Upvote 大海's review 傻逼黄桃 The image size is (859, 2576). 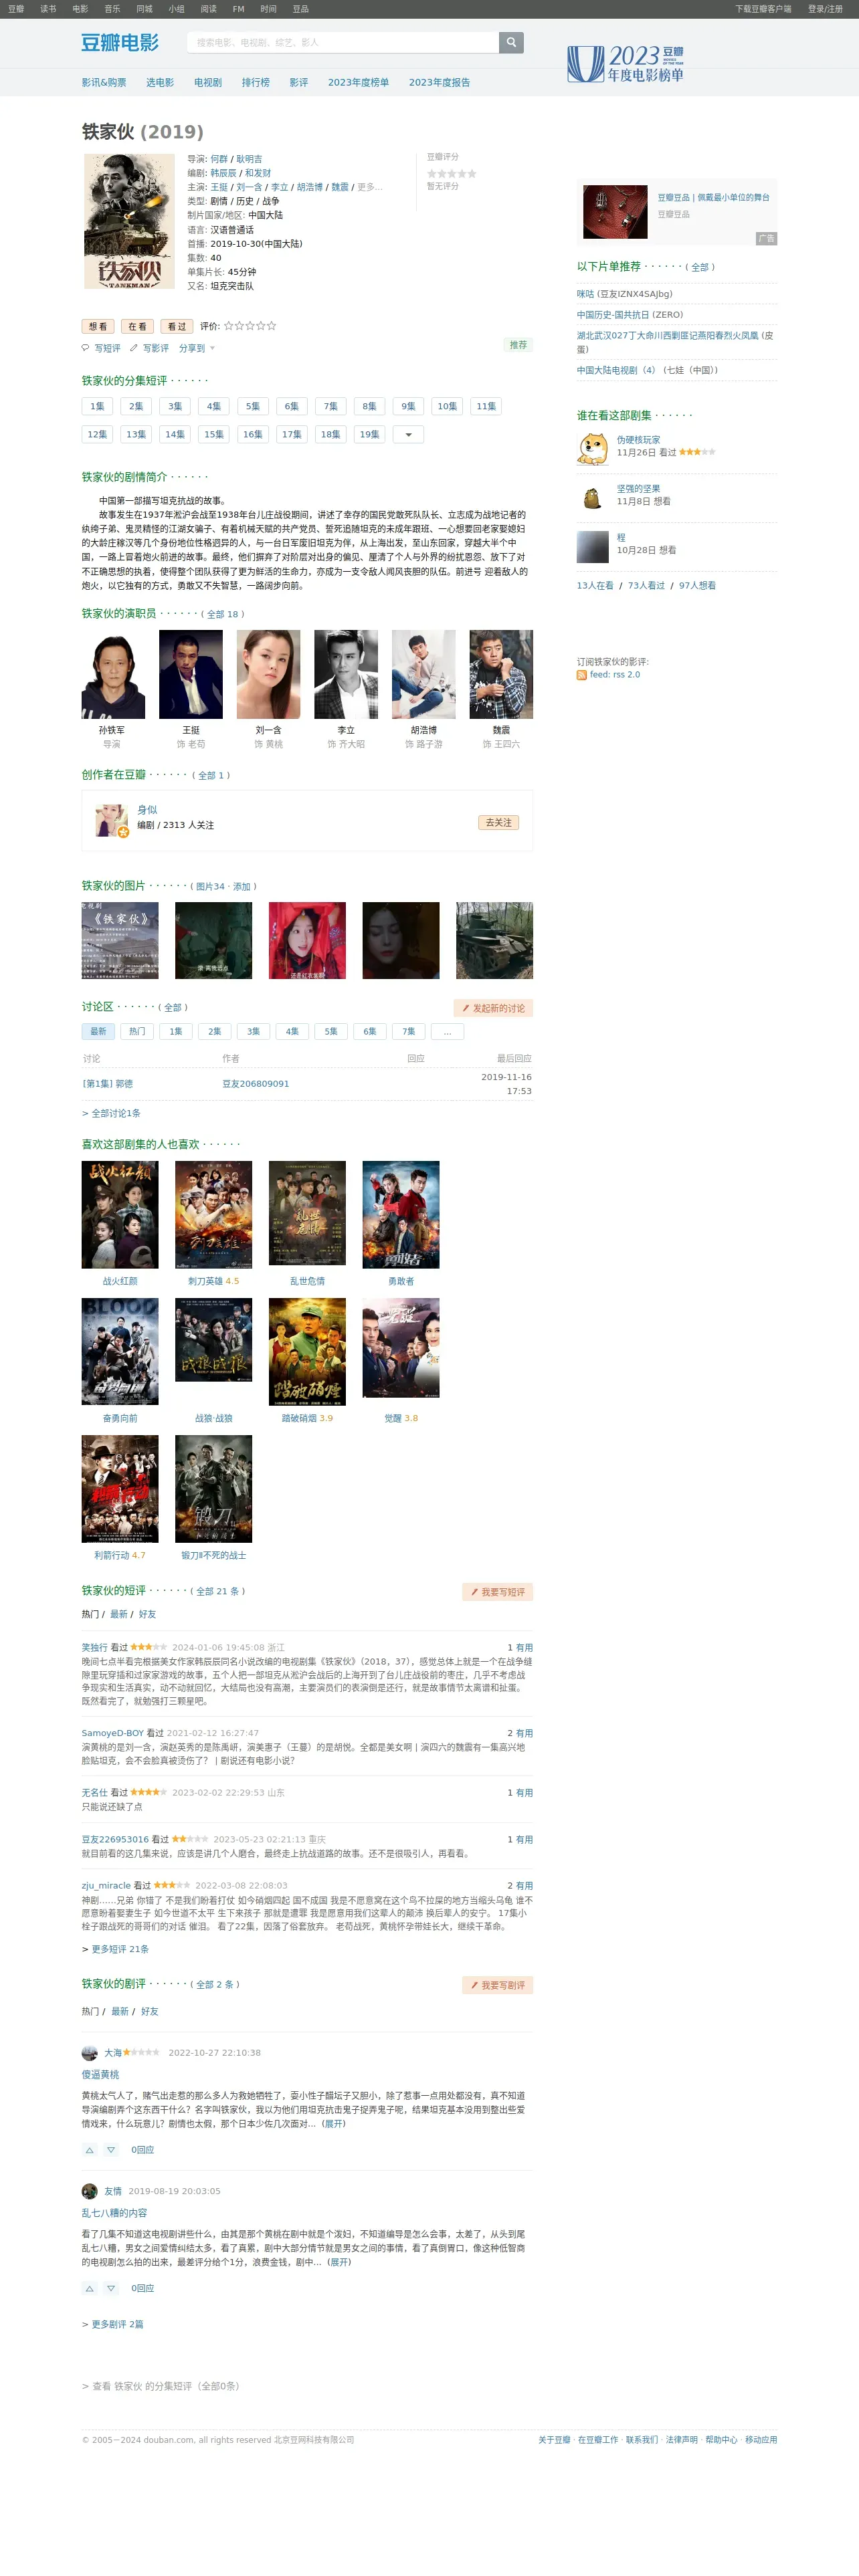pyautogui.click(x=89, y=2150)
